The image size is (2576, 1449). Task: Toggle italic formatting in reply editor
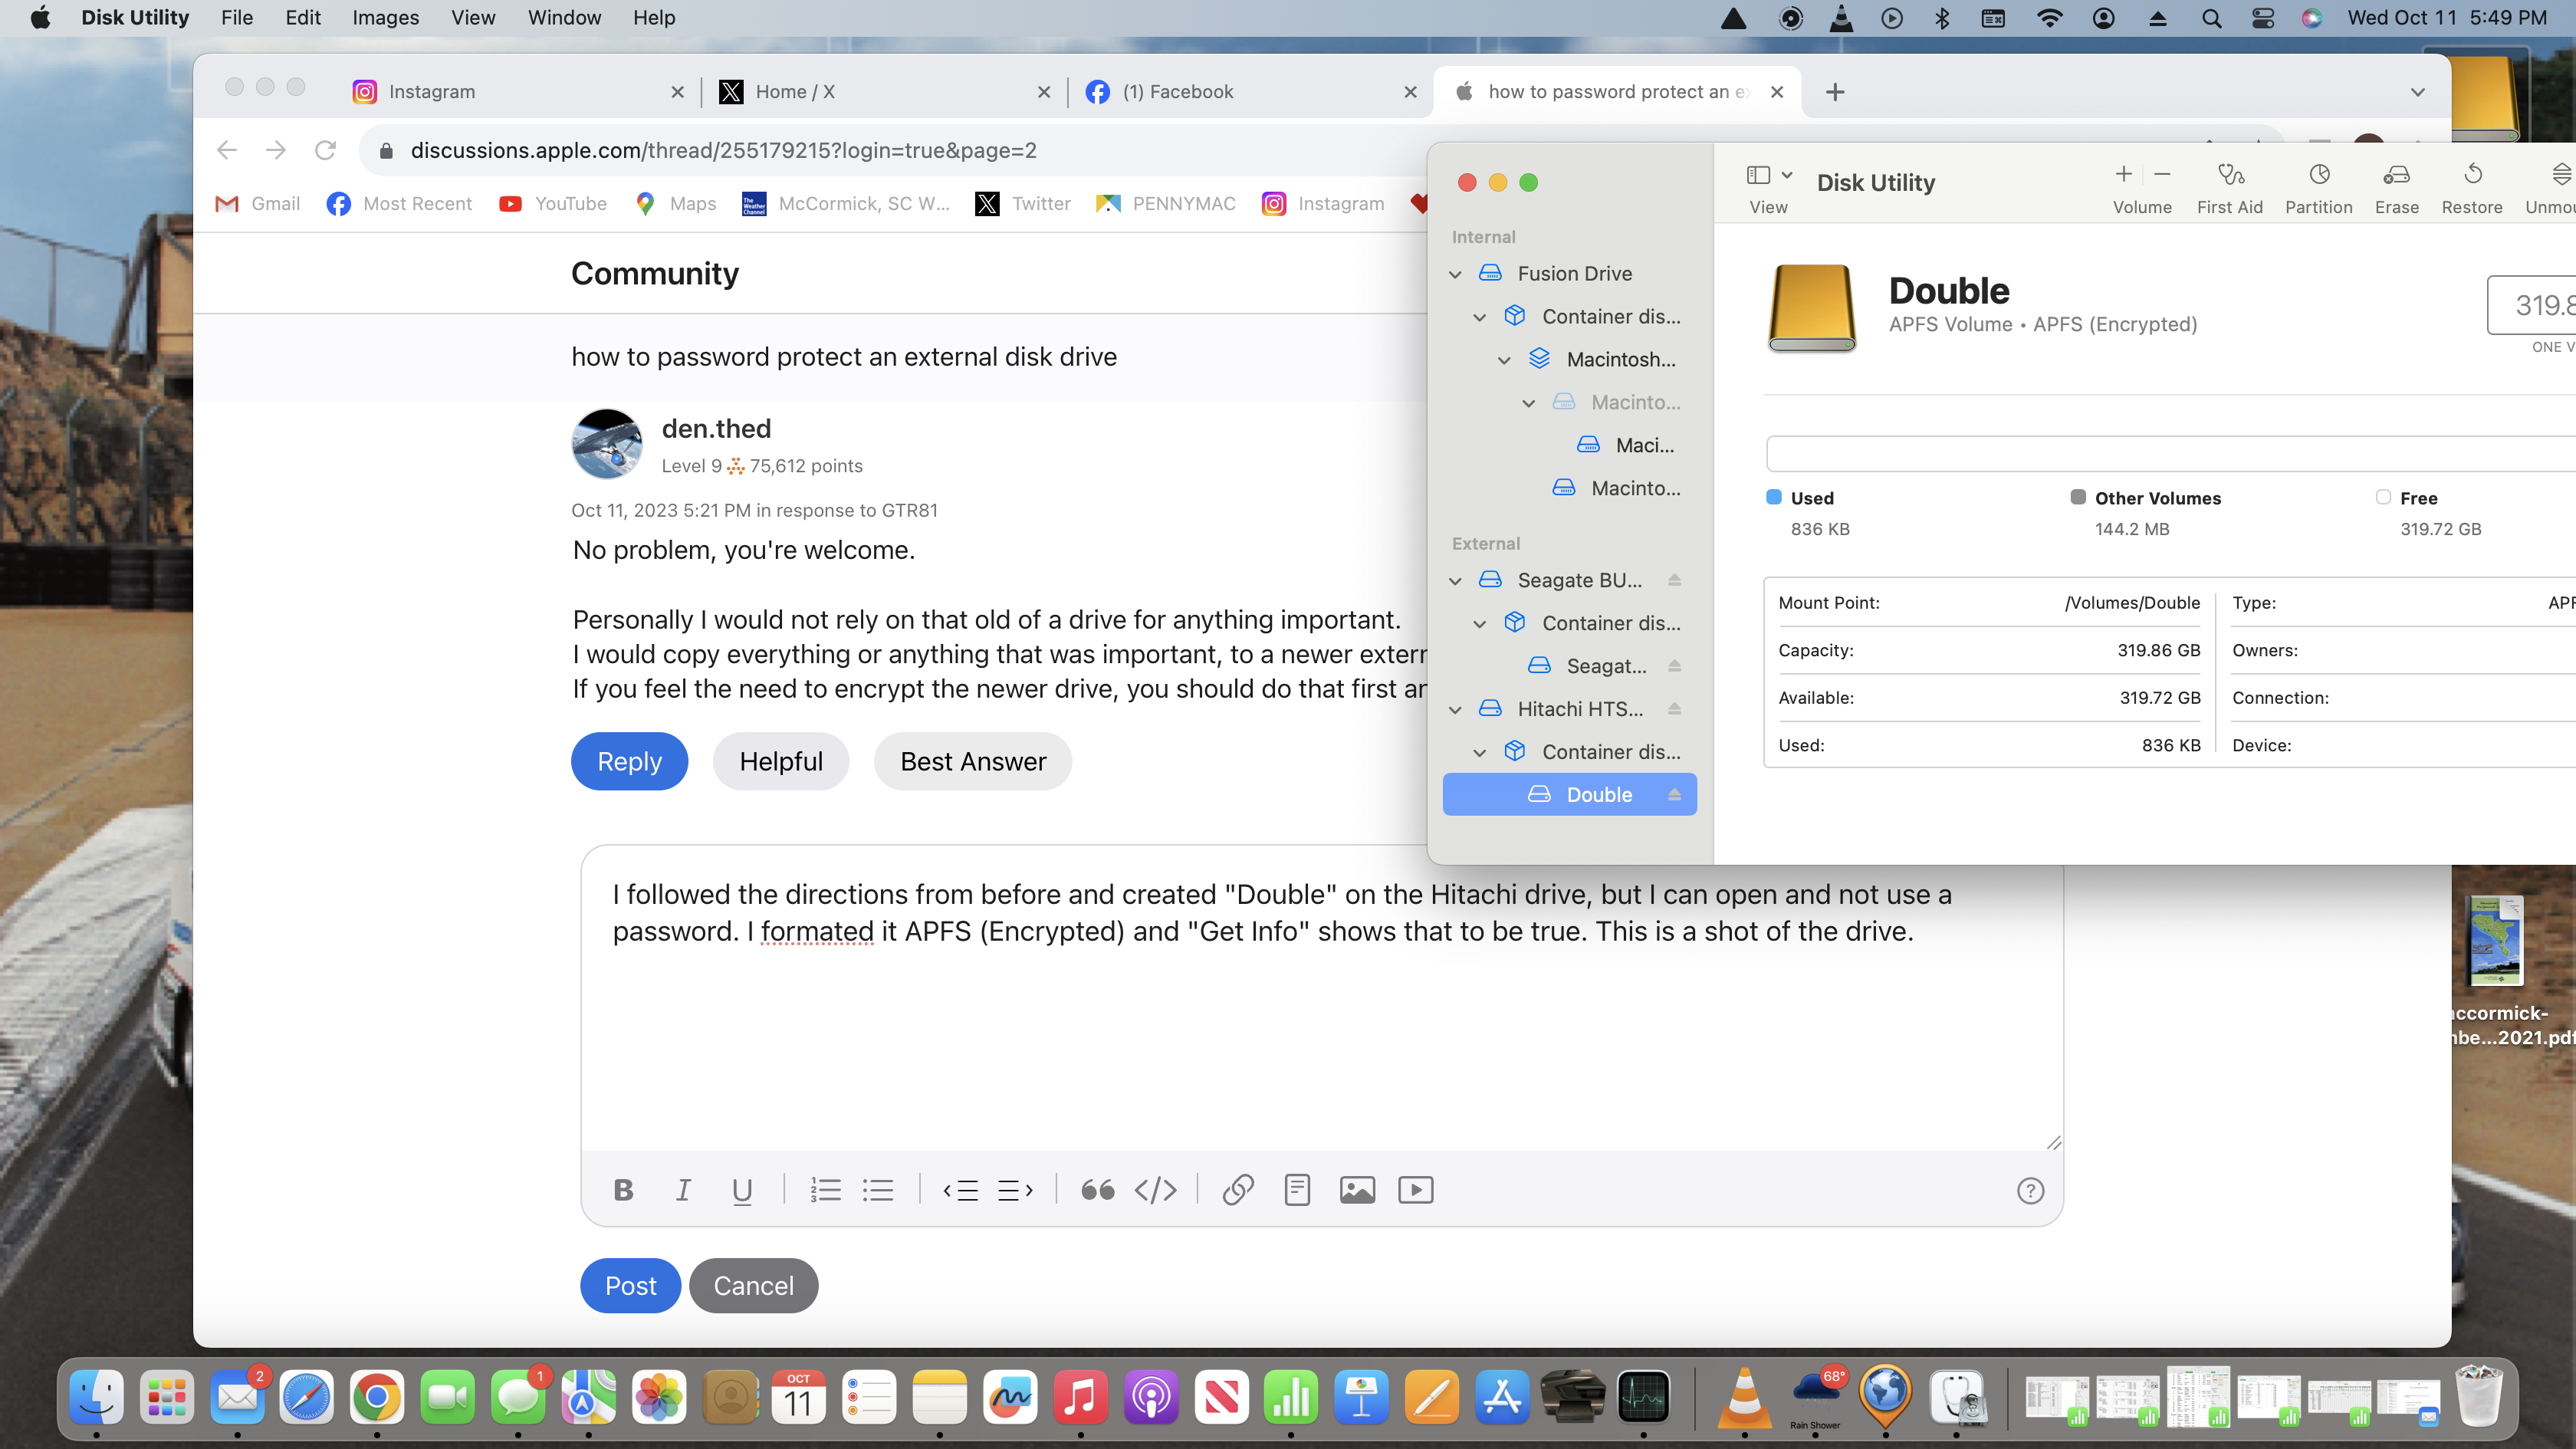coord(683,1190)
